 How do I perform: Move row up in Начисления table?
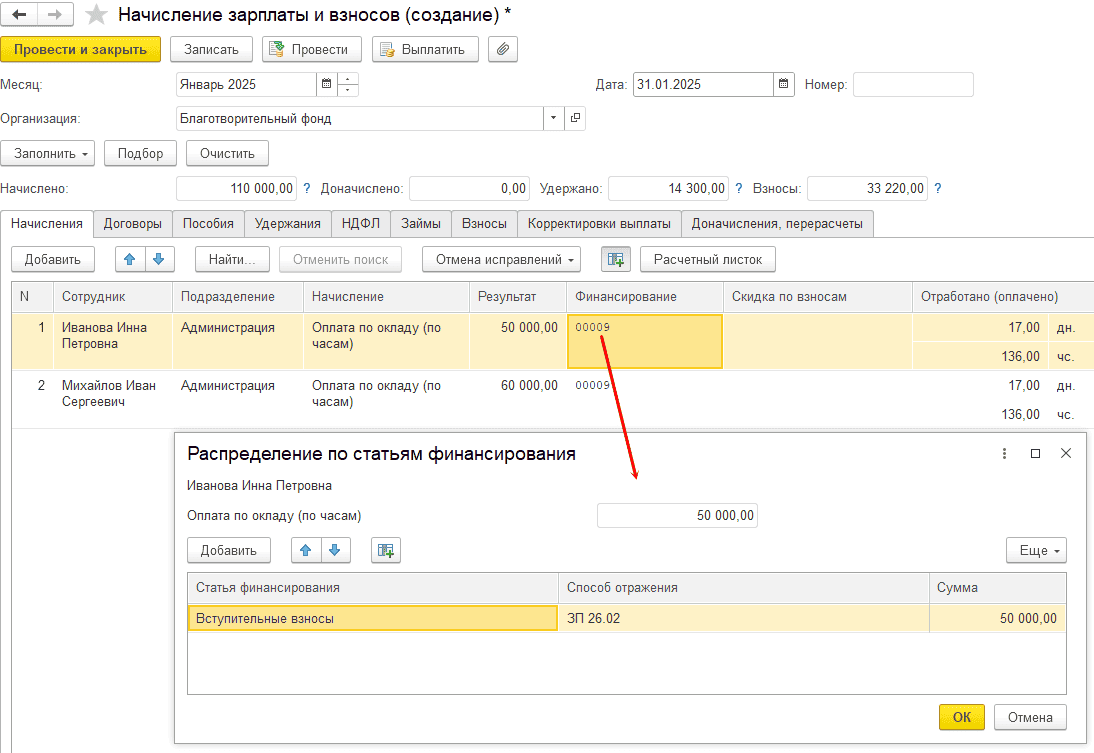click(130, 260)
